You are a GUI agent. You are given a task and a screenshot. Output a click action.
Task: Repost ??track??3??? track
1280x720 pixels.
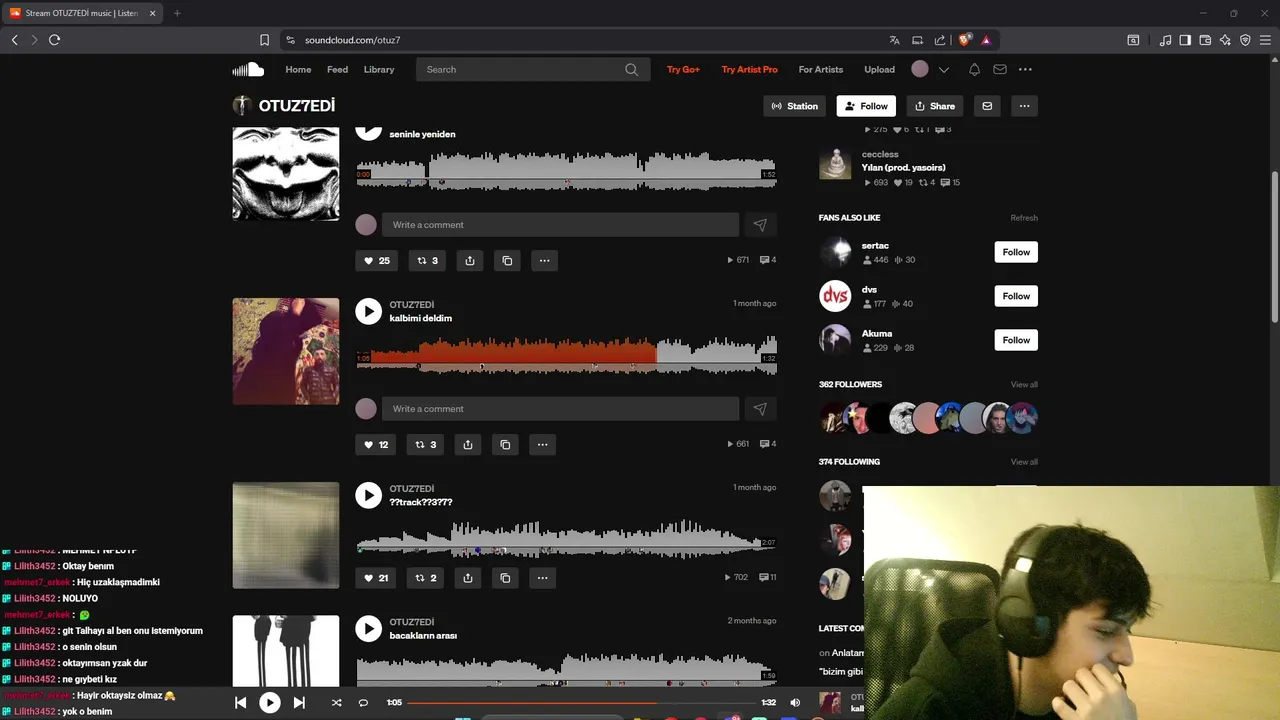coord(426,577)
